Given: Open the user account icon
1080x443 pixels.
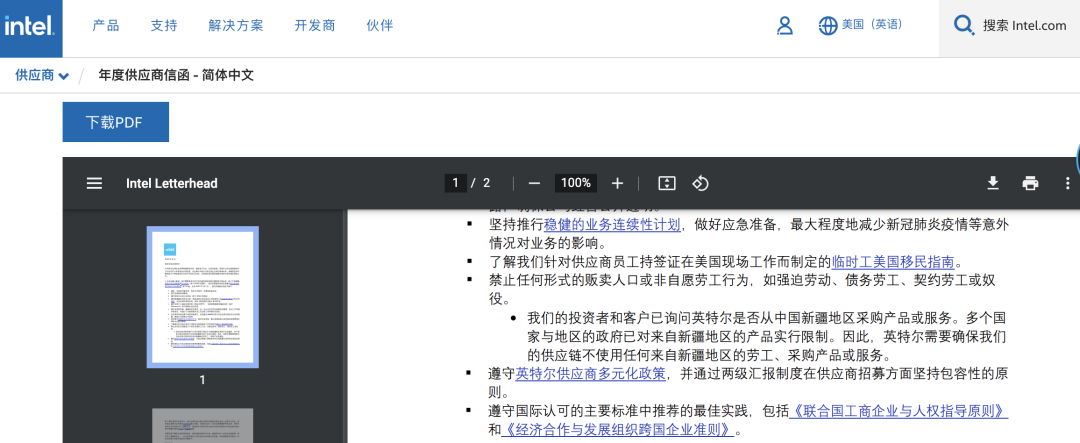Looking at the screenshot, I should click(785, 25).
